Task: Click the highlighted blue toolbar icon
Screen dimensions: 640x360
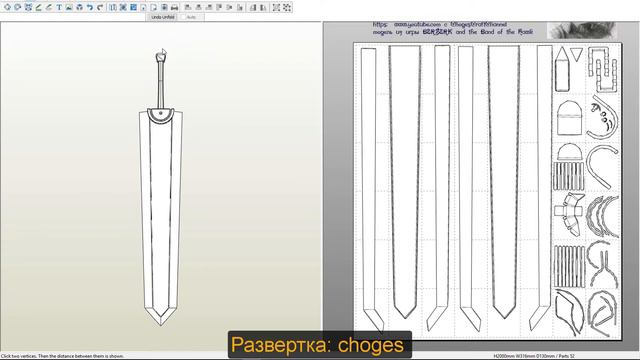Action: (133, 7)
